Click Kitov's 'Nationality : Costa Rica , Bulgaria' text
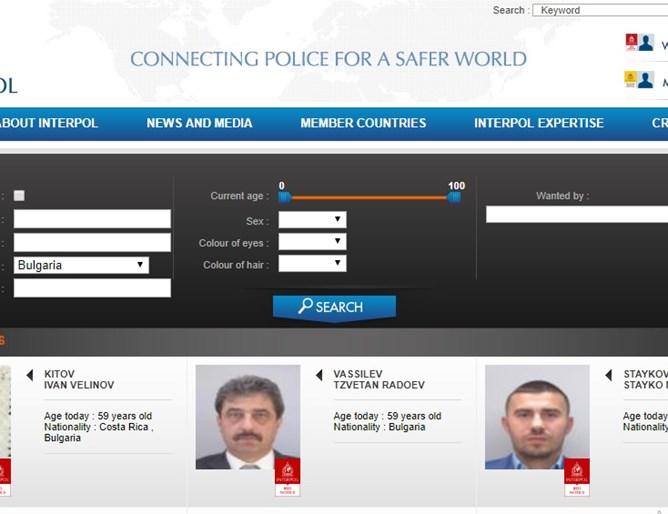The height and width of the screenshot is (514, 668). click(x=99, y=432)
